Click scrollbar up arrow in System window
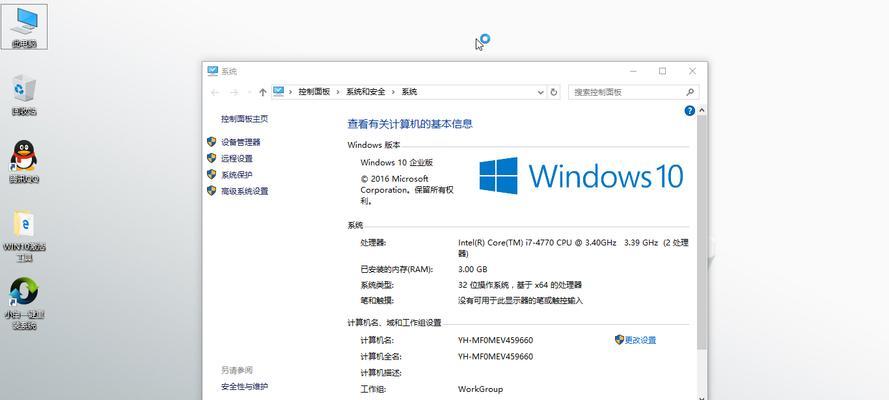Screen dimensions: 889x400 [x=702, y=110]
